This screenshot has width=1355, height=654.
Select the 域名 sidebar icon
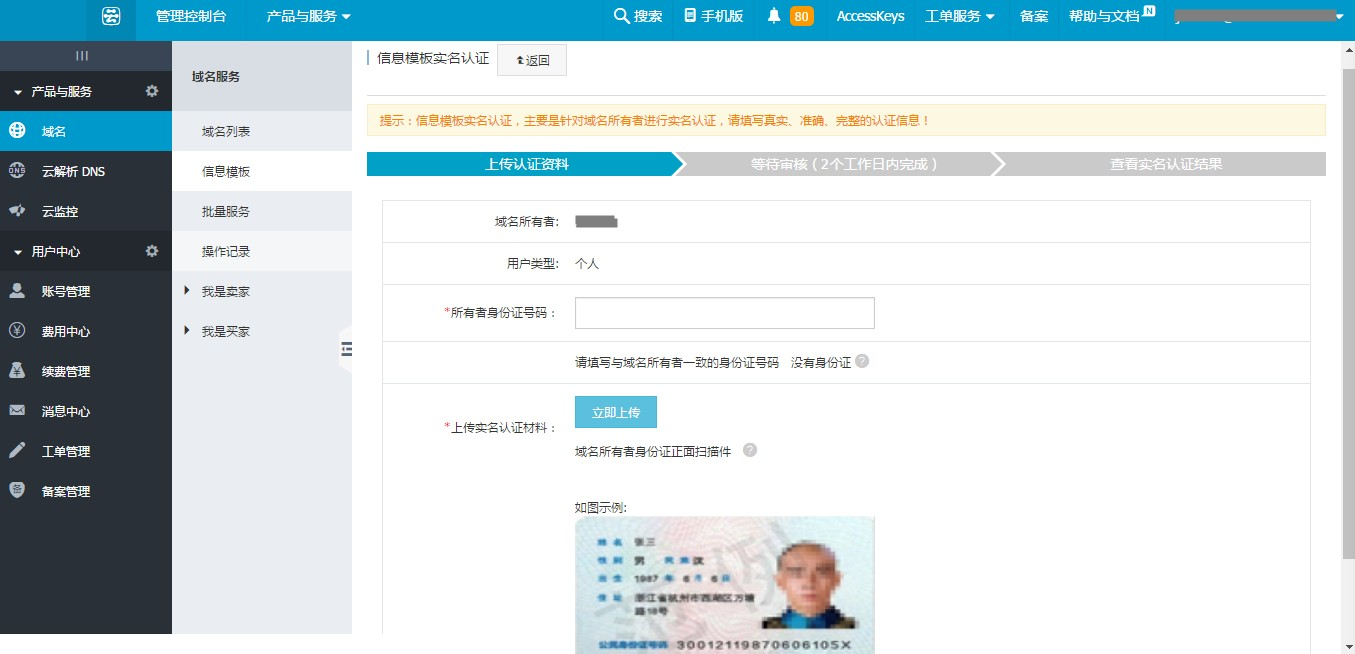(20, 131)
